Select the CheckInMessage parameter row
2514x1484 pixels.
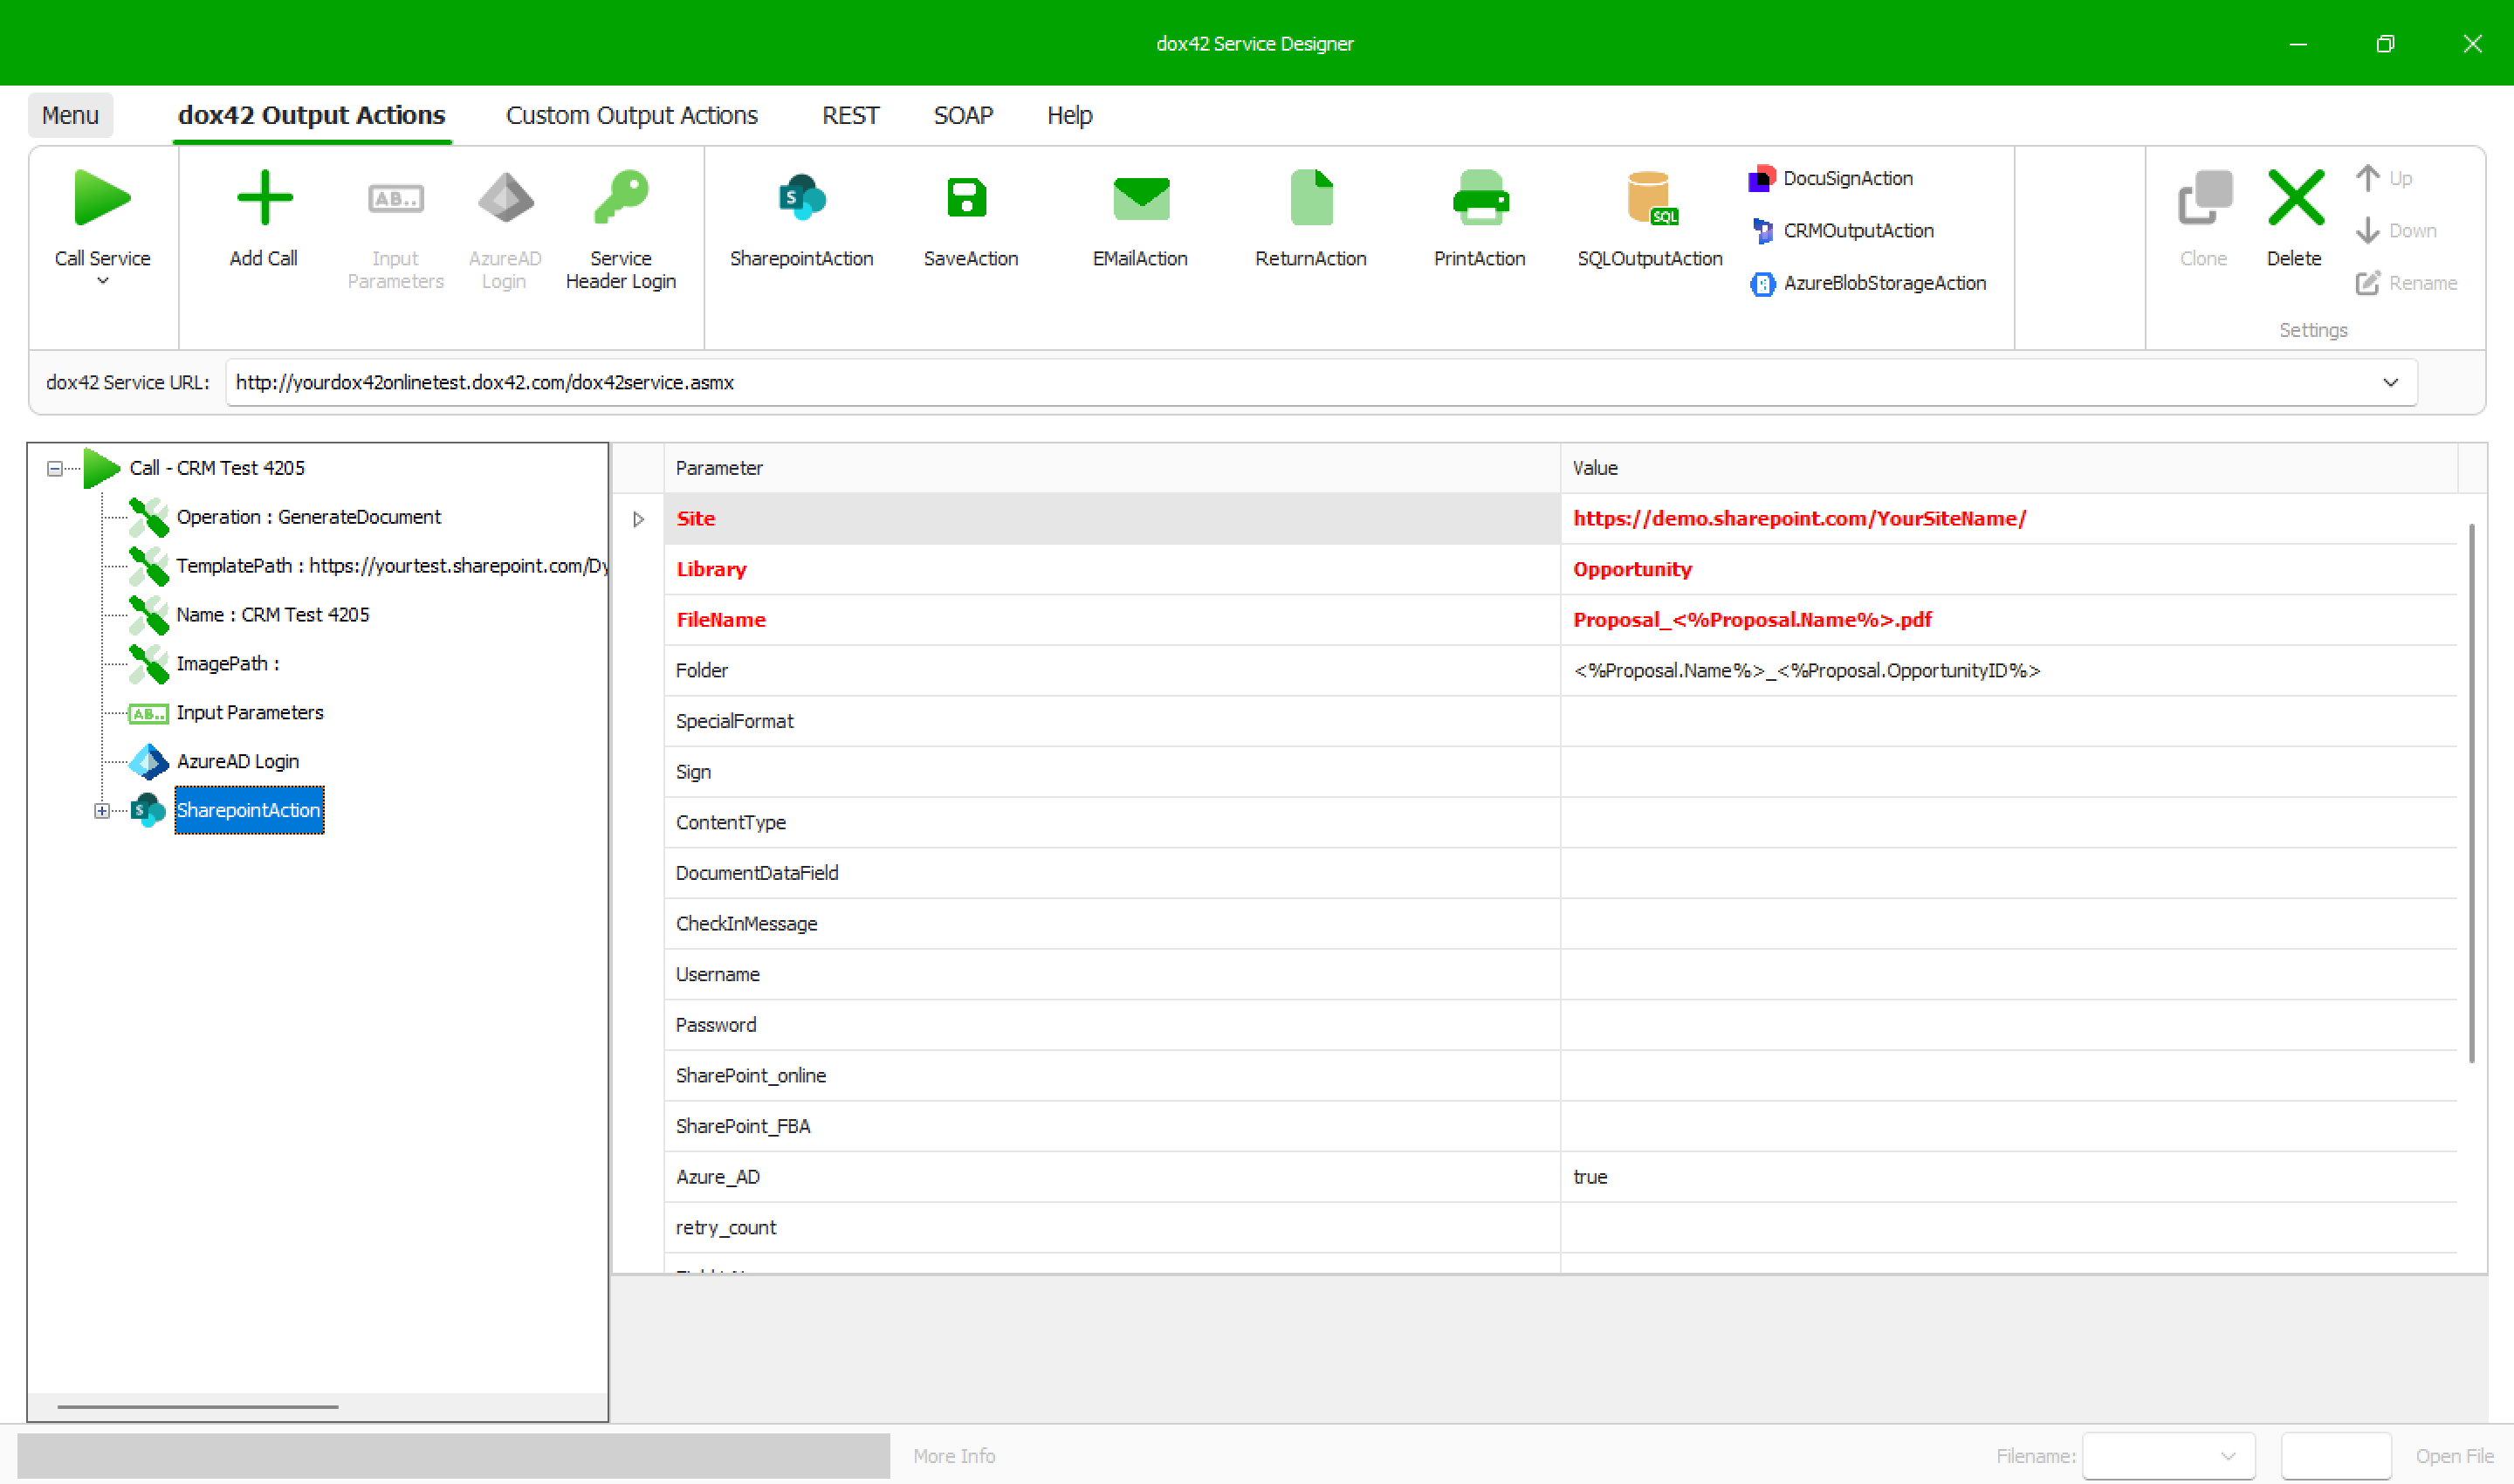click(x=1560, y=924)
